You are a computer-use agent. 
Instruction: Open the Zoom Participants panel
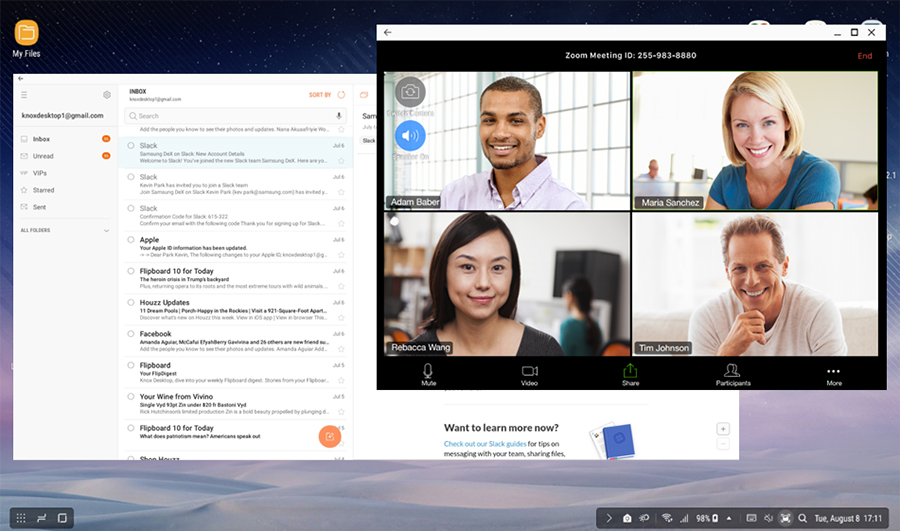[732, 374]
